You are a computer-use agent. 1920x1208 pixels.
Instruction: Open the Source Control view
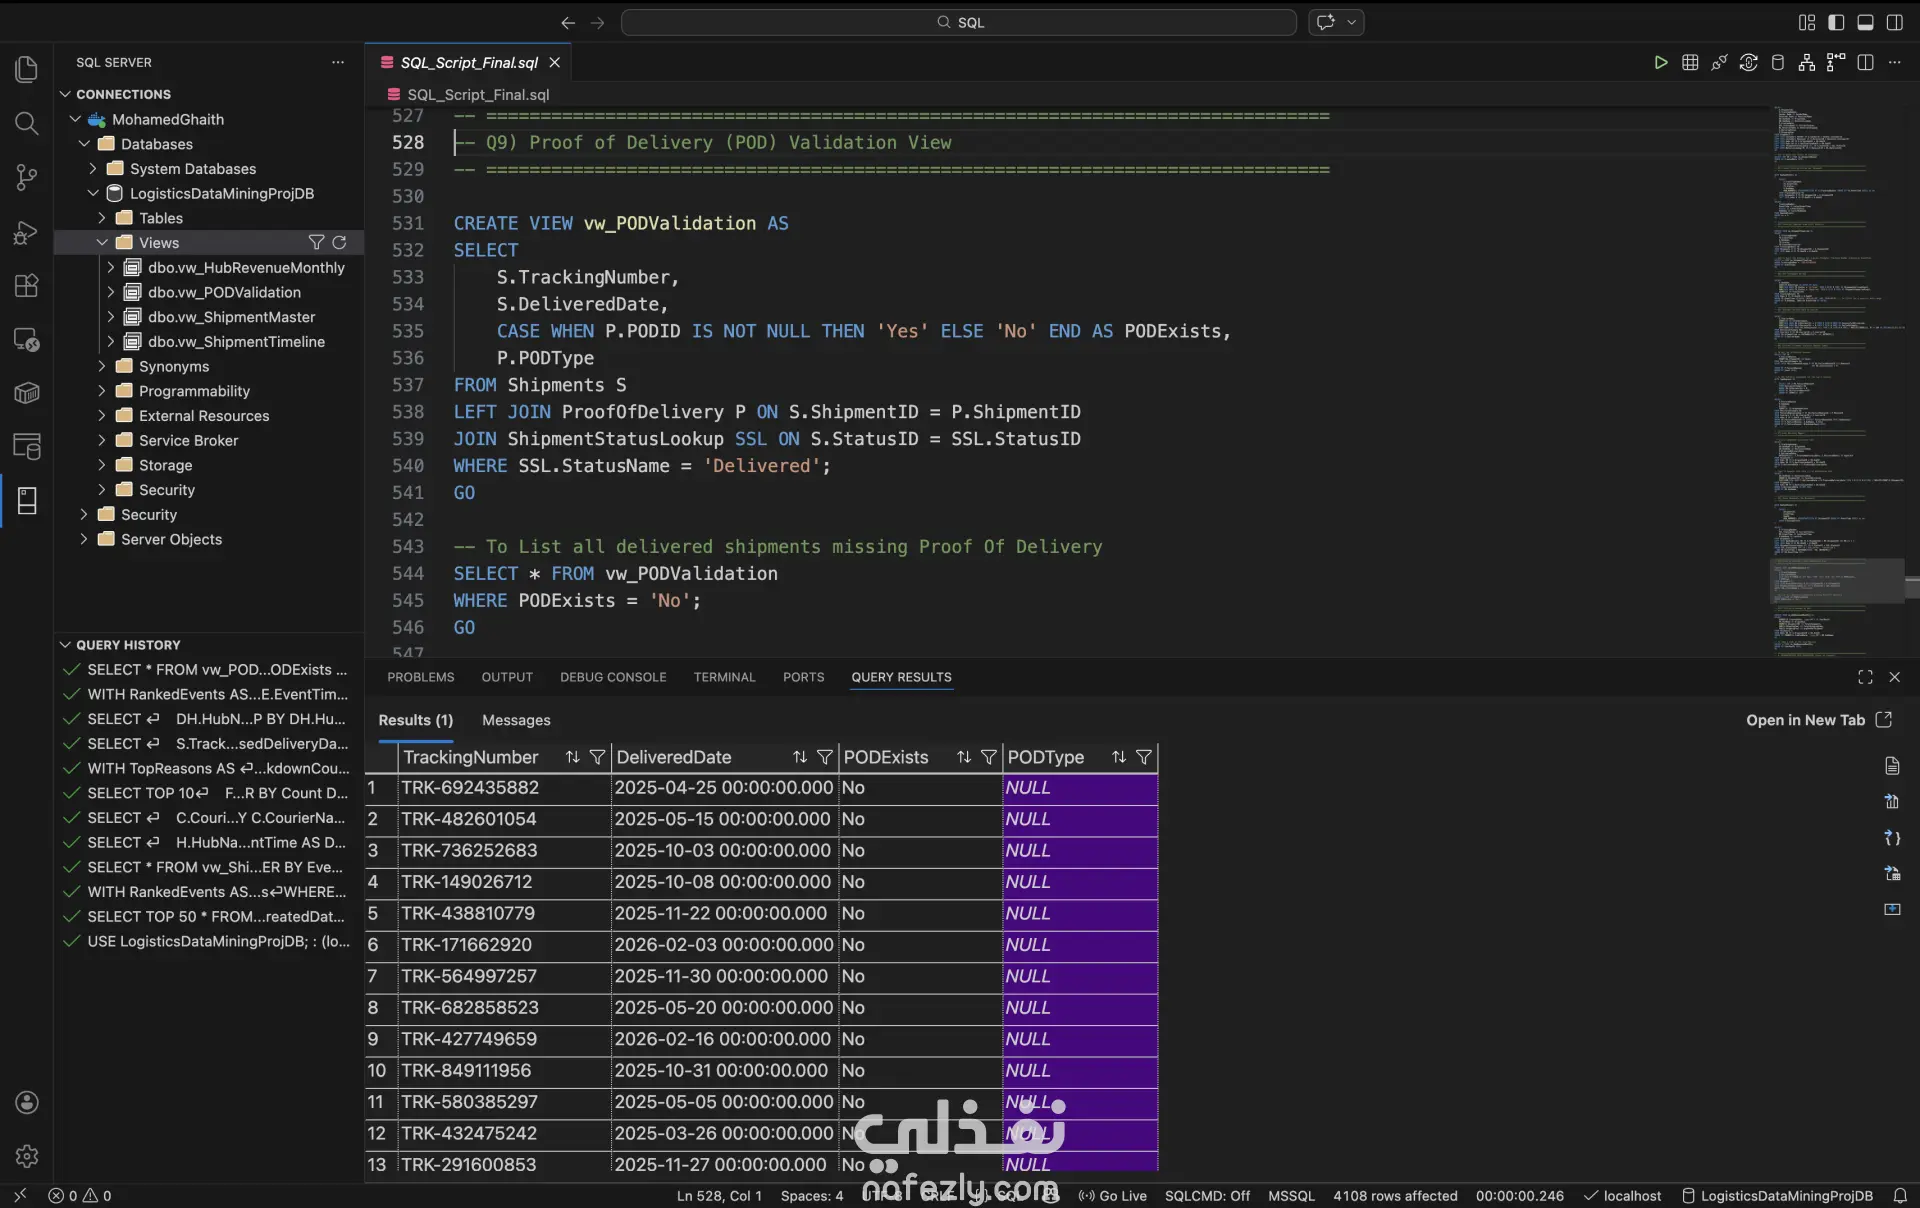coord(27,178)
